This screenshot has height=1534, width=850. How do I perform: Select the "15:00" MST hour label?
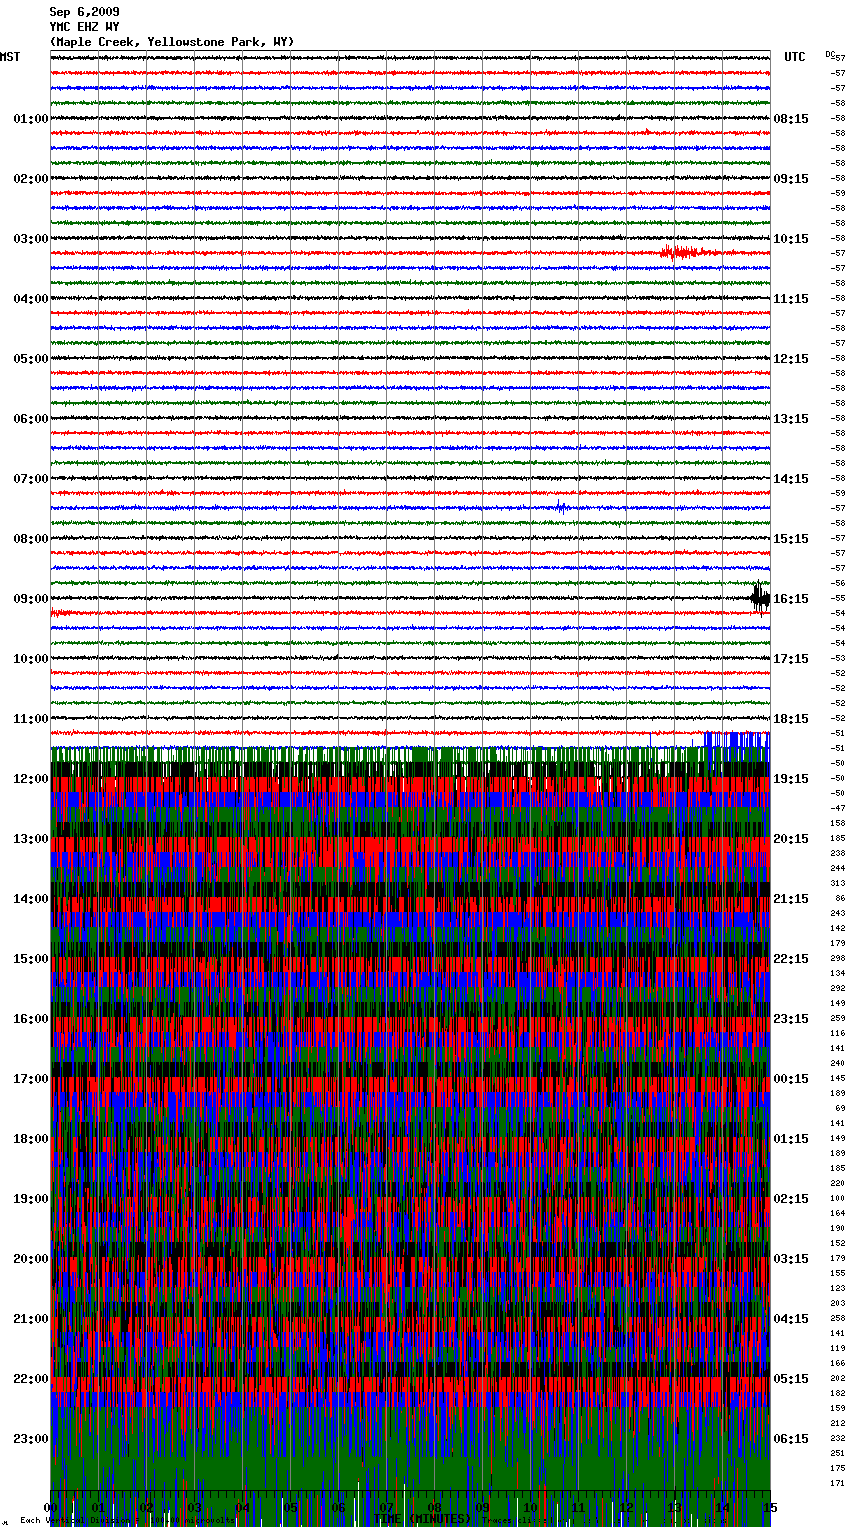(31, 959)
